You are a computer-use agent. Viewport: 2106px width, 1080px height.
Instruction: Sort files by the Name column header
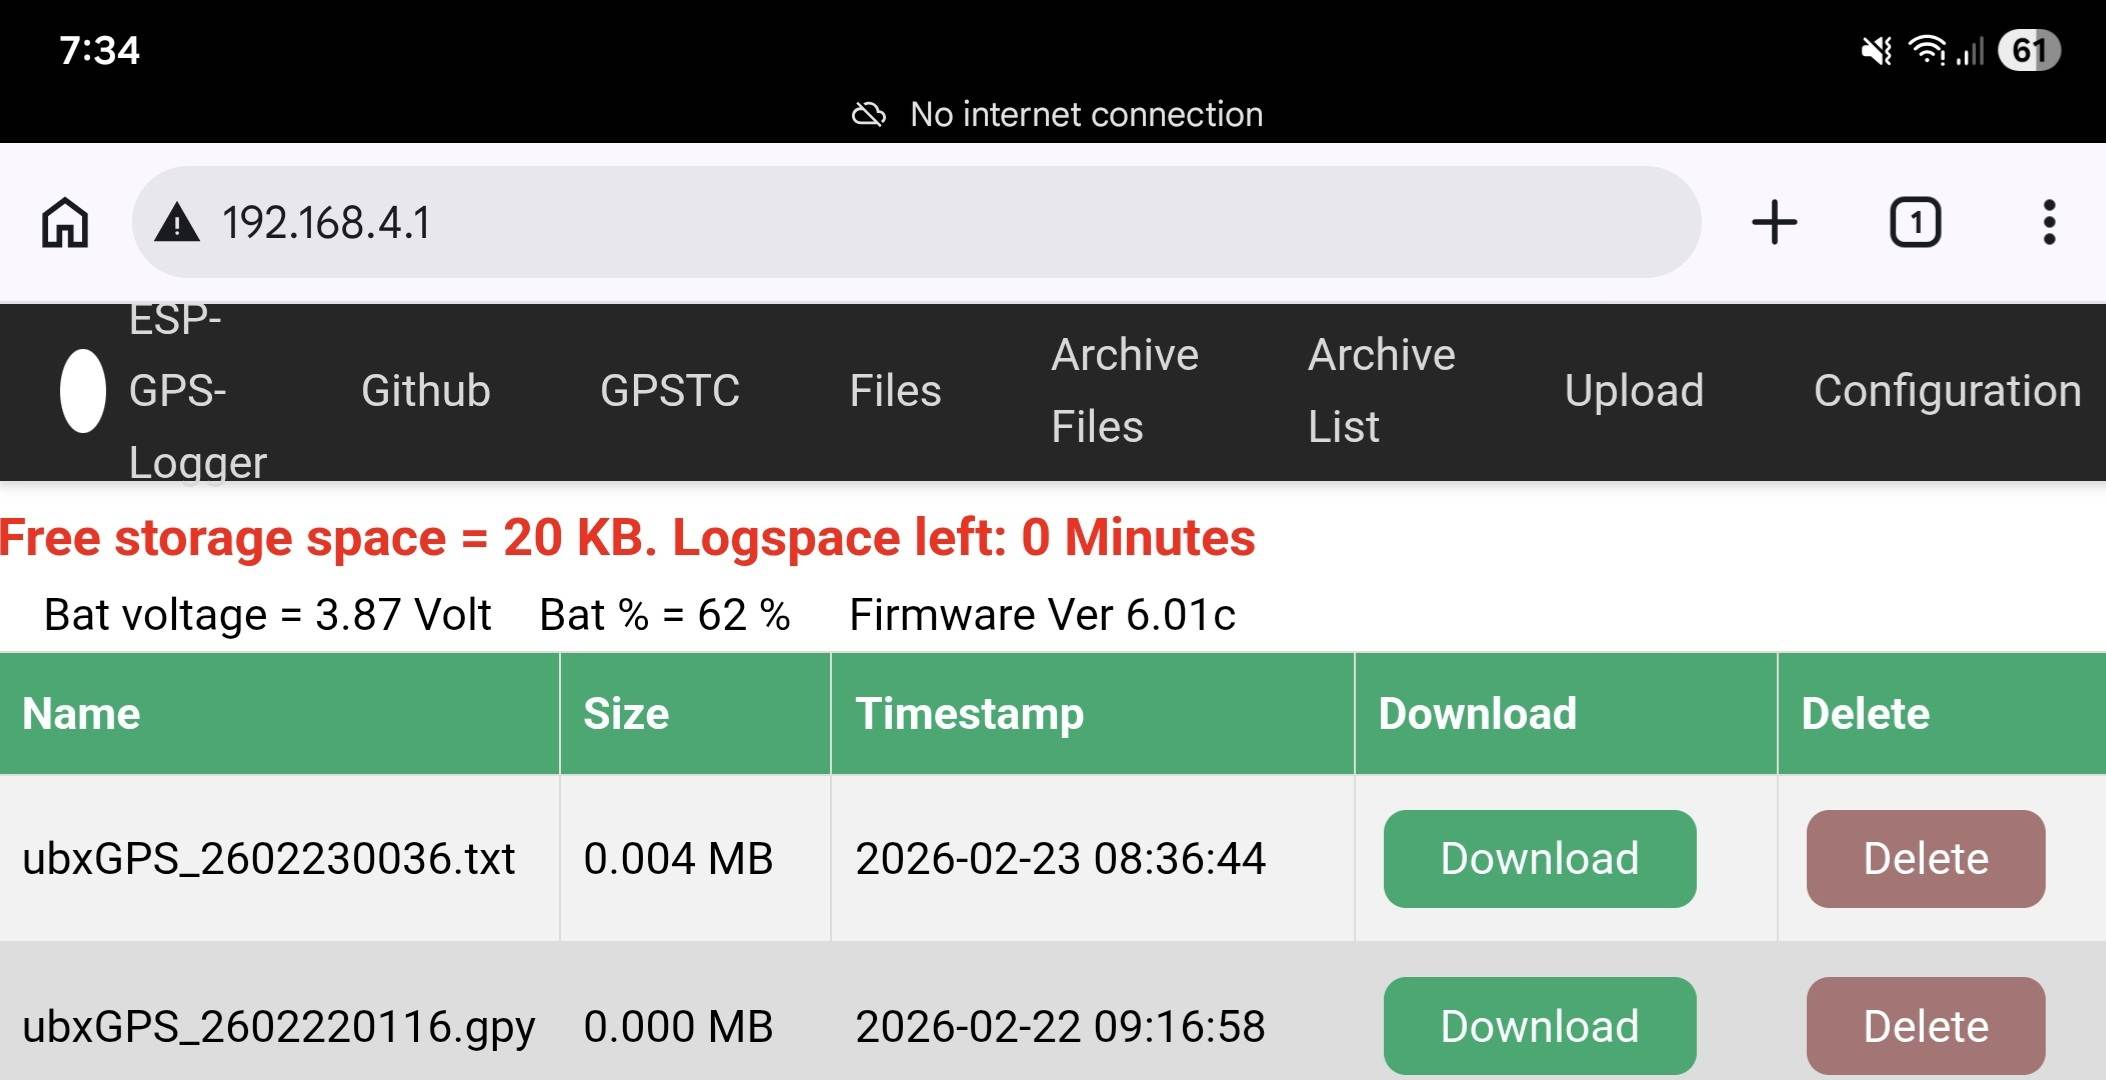tap(80, 713)
